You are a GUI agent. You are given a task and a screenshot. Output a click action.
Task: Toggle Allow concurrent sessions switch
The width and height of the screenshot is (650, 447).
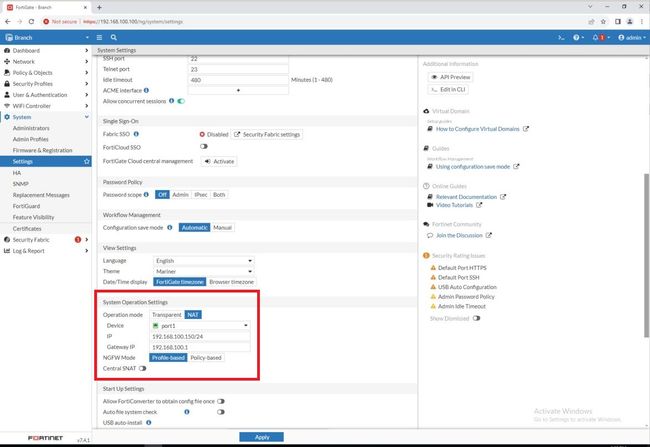181,101
